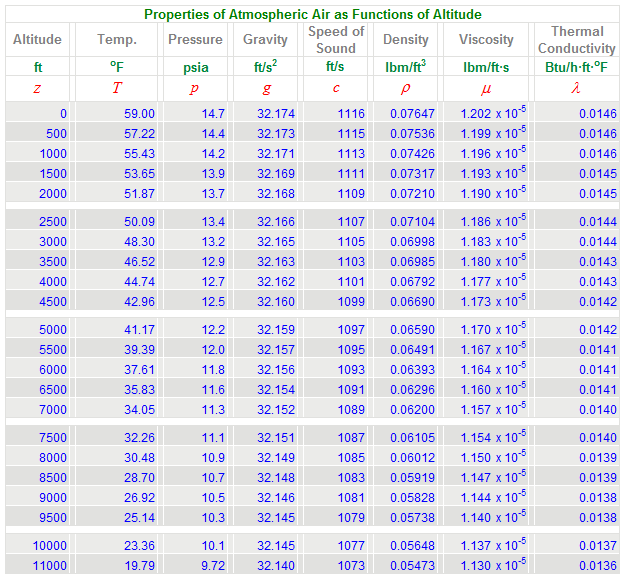Viewport: 625px width, 579px height.
Task: Select speed of sound 1081
Action: click(351, 498)
